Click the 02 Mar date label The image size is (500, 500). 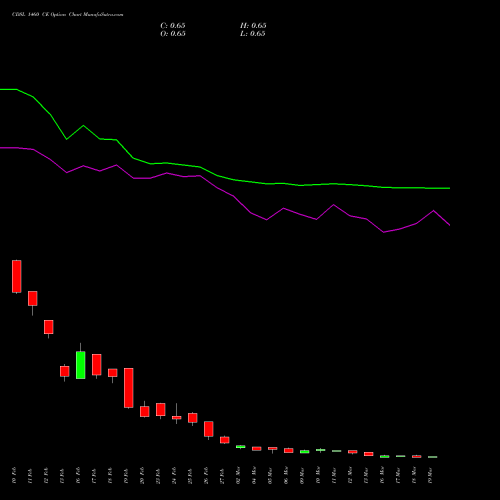(x=238, y=475)
